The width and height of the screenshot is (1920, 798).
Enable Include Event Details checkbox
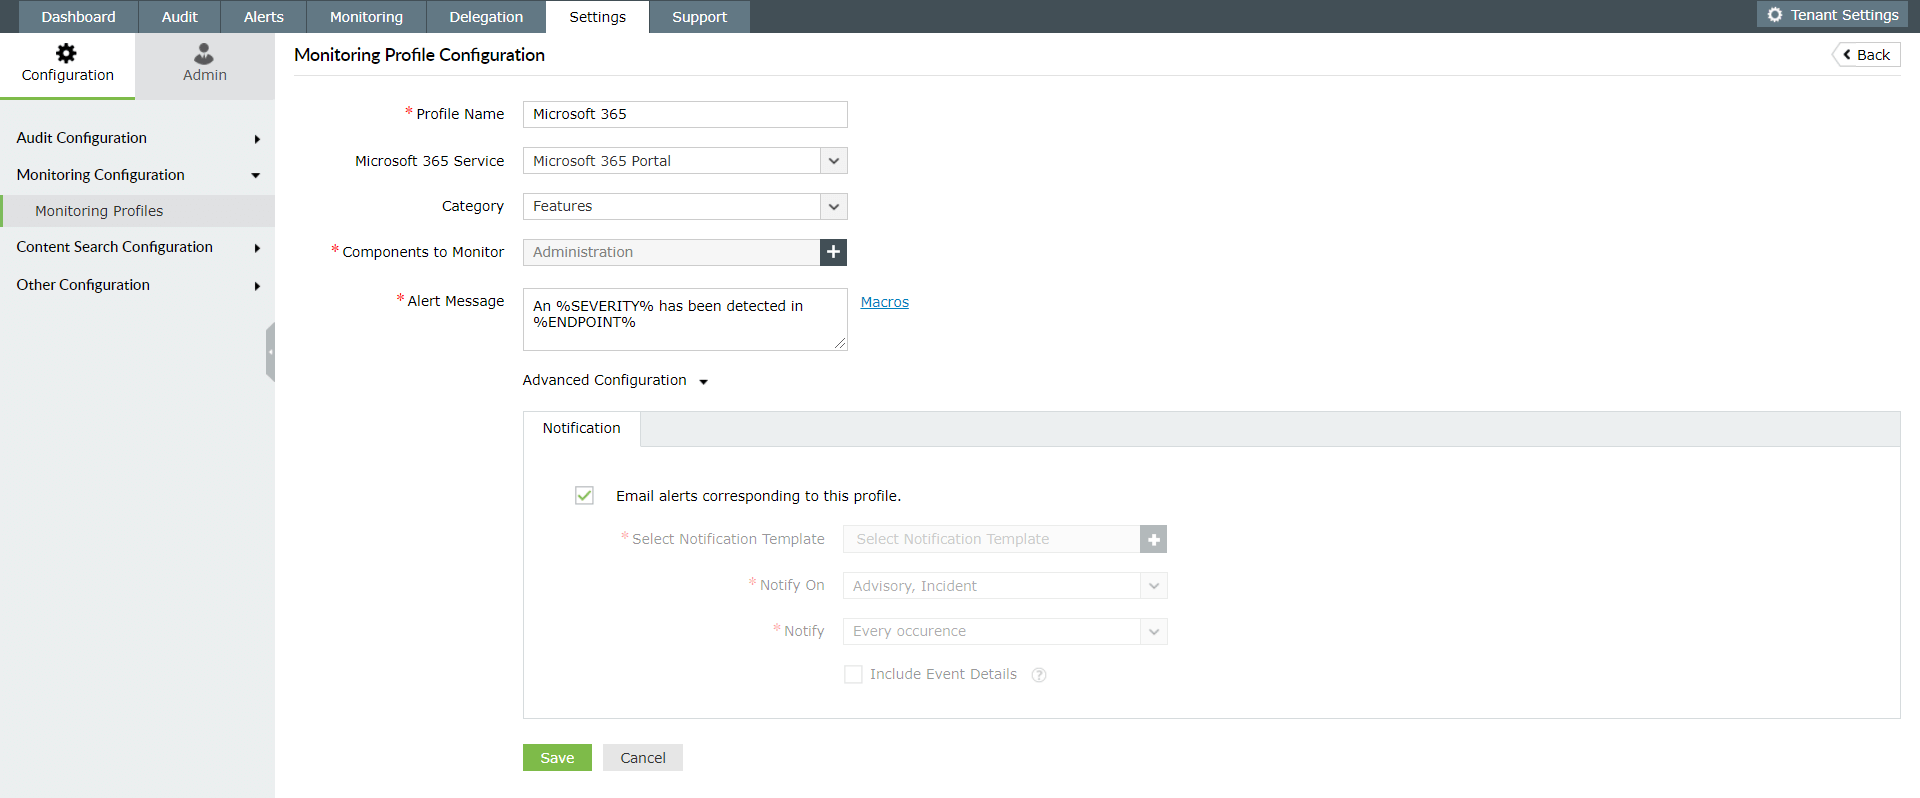click(853, 675)
